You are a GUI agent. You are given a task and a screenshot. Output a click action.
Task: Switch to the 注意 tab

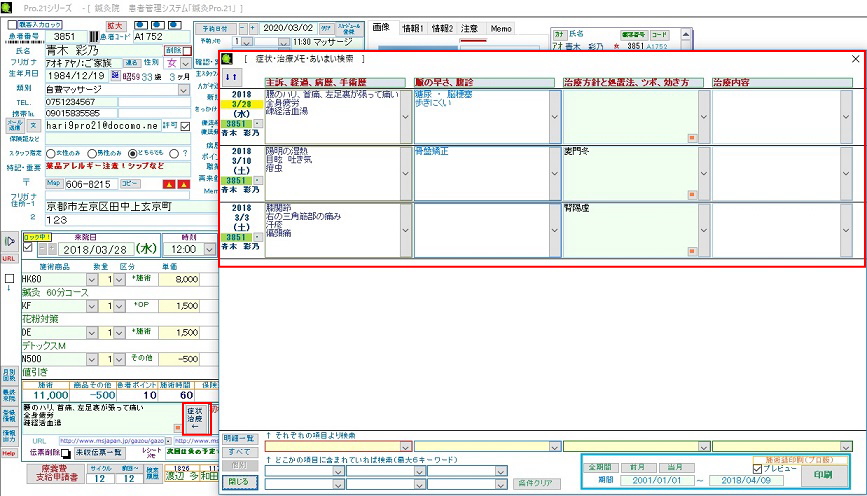pyautogui.click(x=469, y=28)
